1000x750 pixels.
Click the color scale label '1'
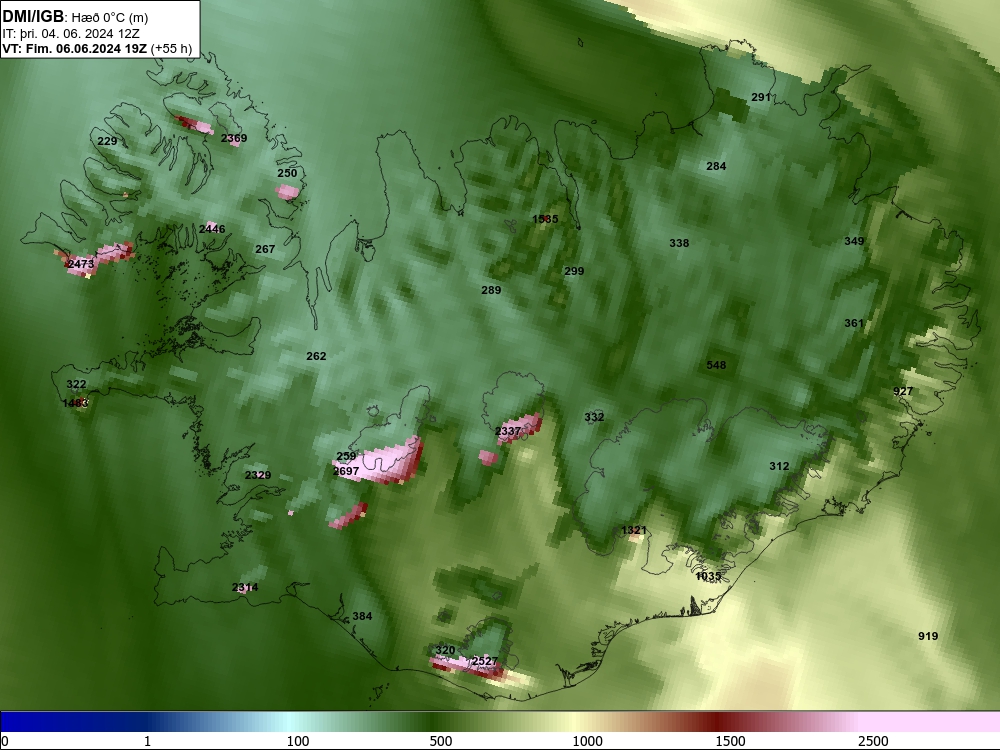pos(147,741)
